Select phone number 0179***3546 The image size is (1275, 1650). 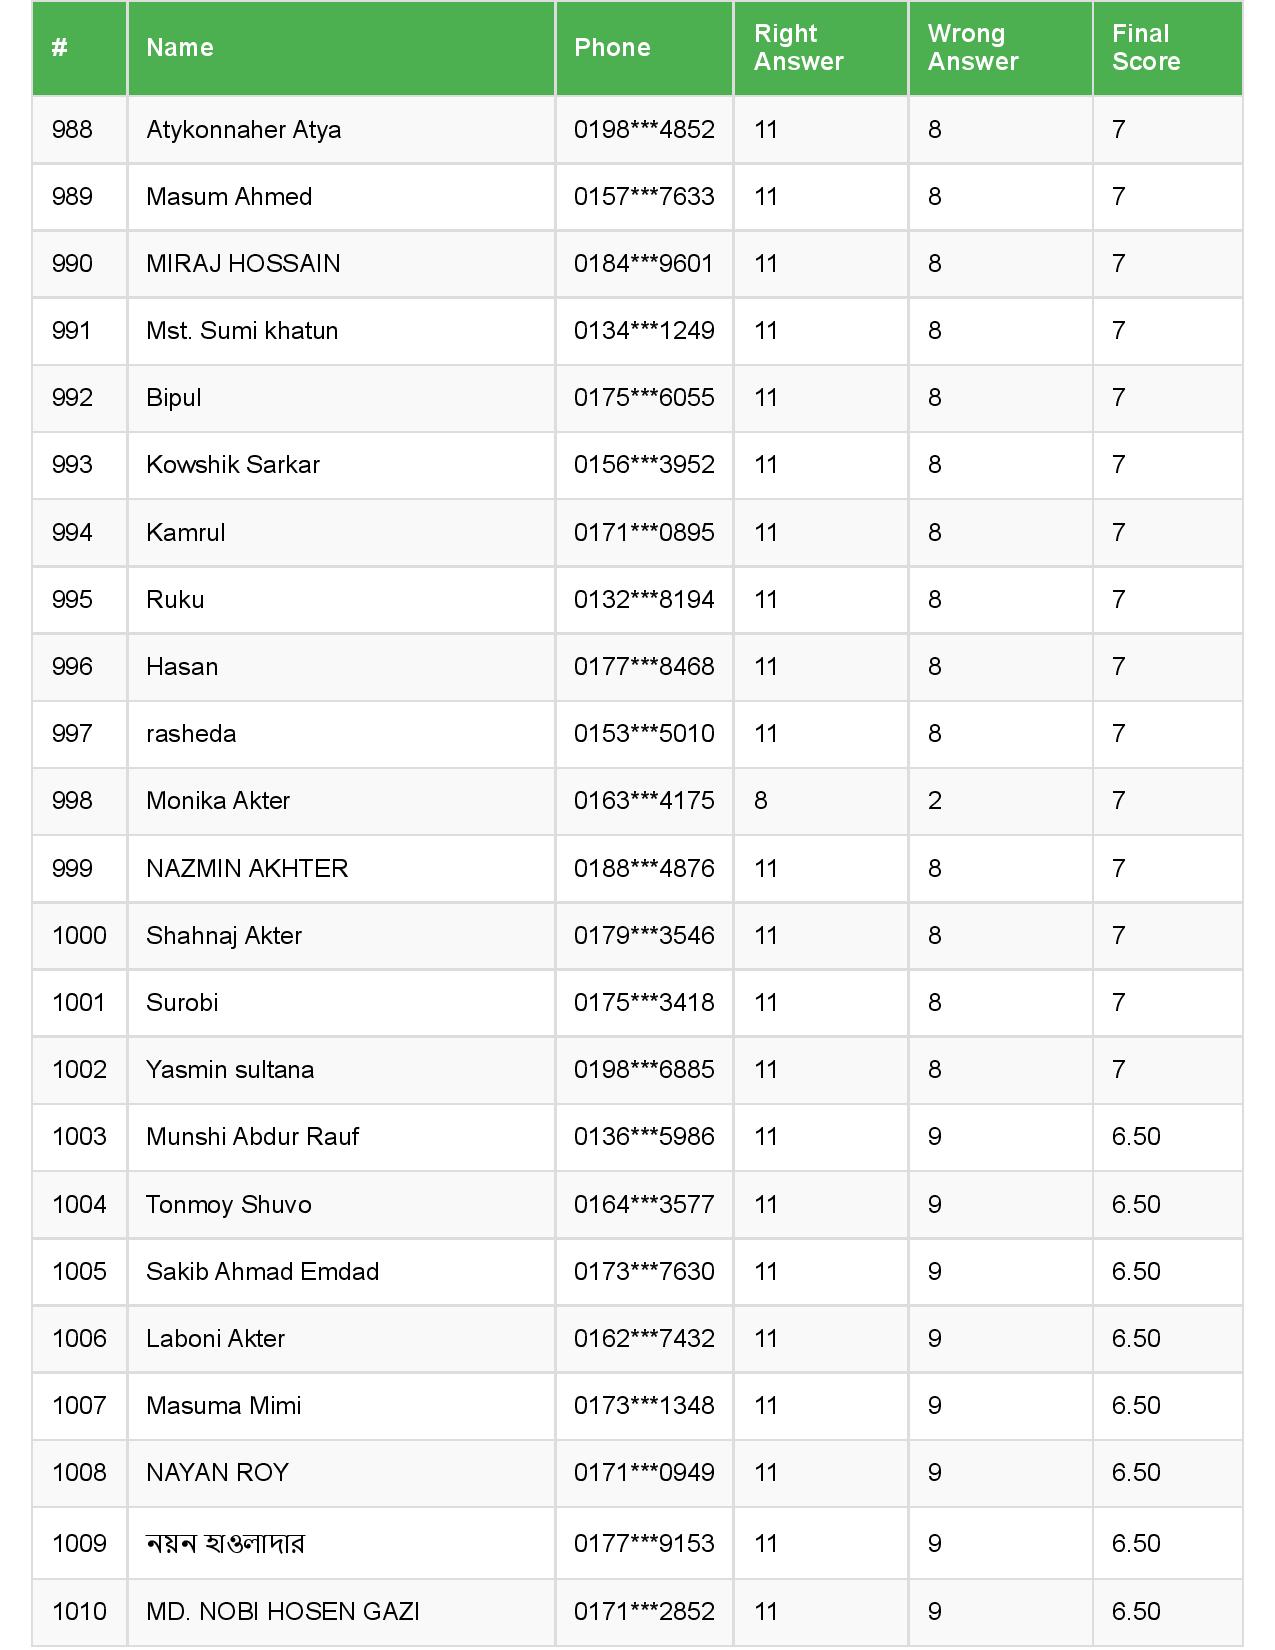point(644,936)
